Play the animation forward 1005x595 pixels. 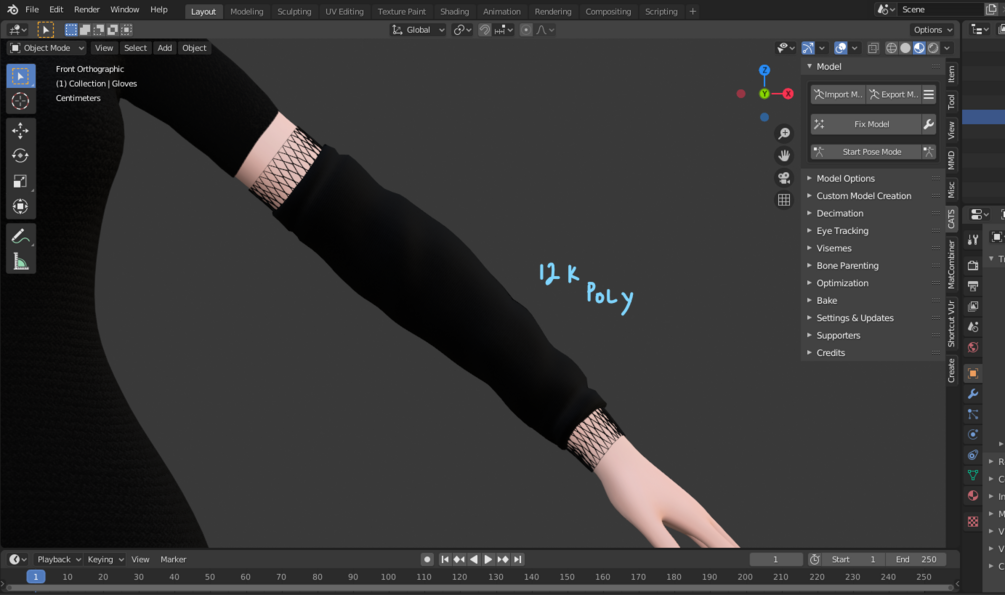[488, 559]
